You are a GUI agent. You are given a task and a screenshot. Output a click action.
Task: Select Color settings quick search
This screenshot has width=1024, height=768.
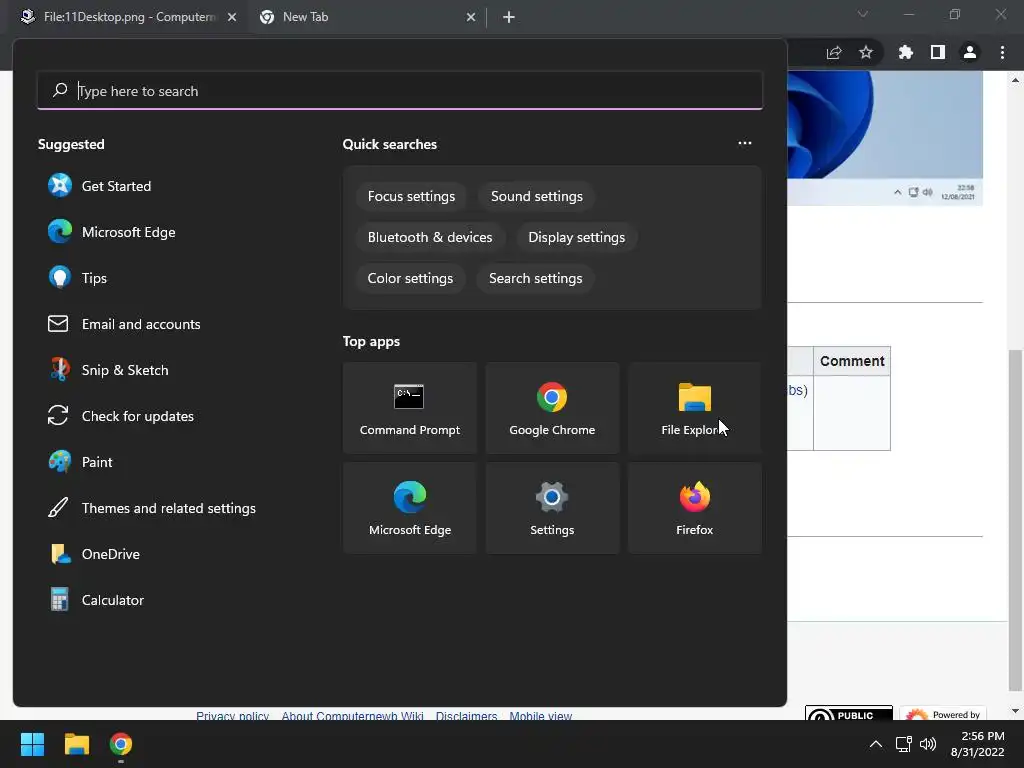[409, 279]
